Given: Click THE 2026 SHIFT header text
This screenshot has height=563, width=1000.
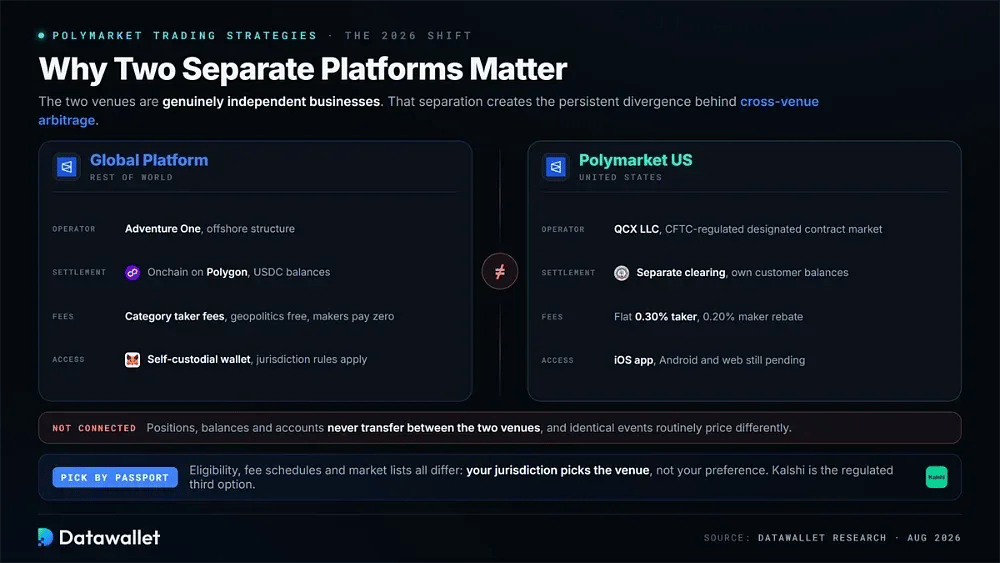Looking at the screenshot, I should click(x=408, y=36).
